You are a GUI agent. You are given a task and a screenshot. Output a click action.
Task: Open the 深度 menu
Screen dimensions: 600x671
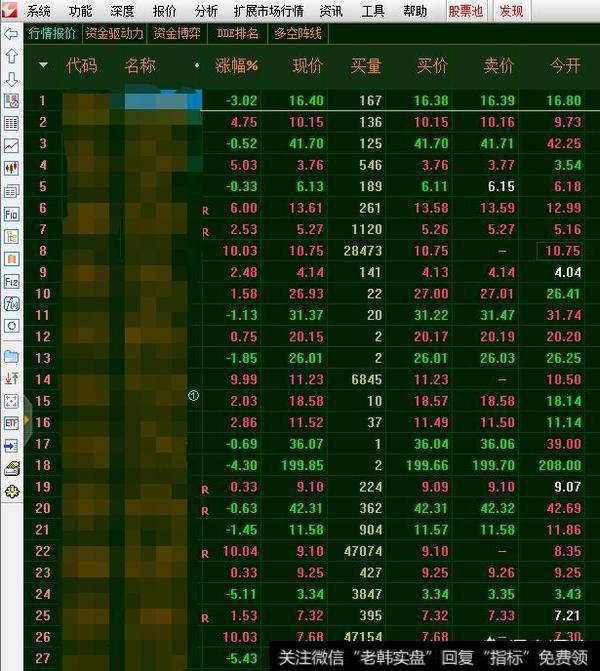point(122,11)
